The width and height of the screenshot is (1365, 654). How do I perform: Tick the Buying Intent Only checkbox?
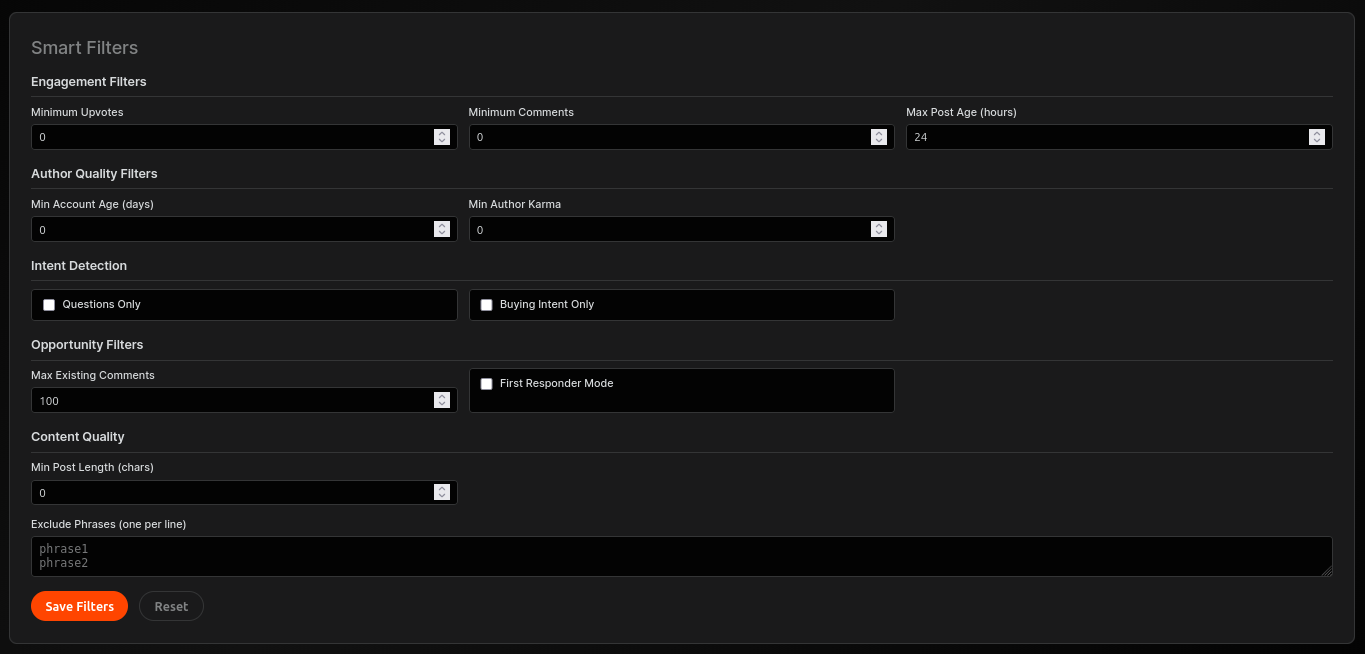pyautogui.click(x=487, y=305)
